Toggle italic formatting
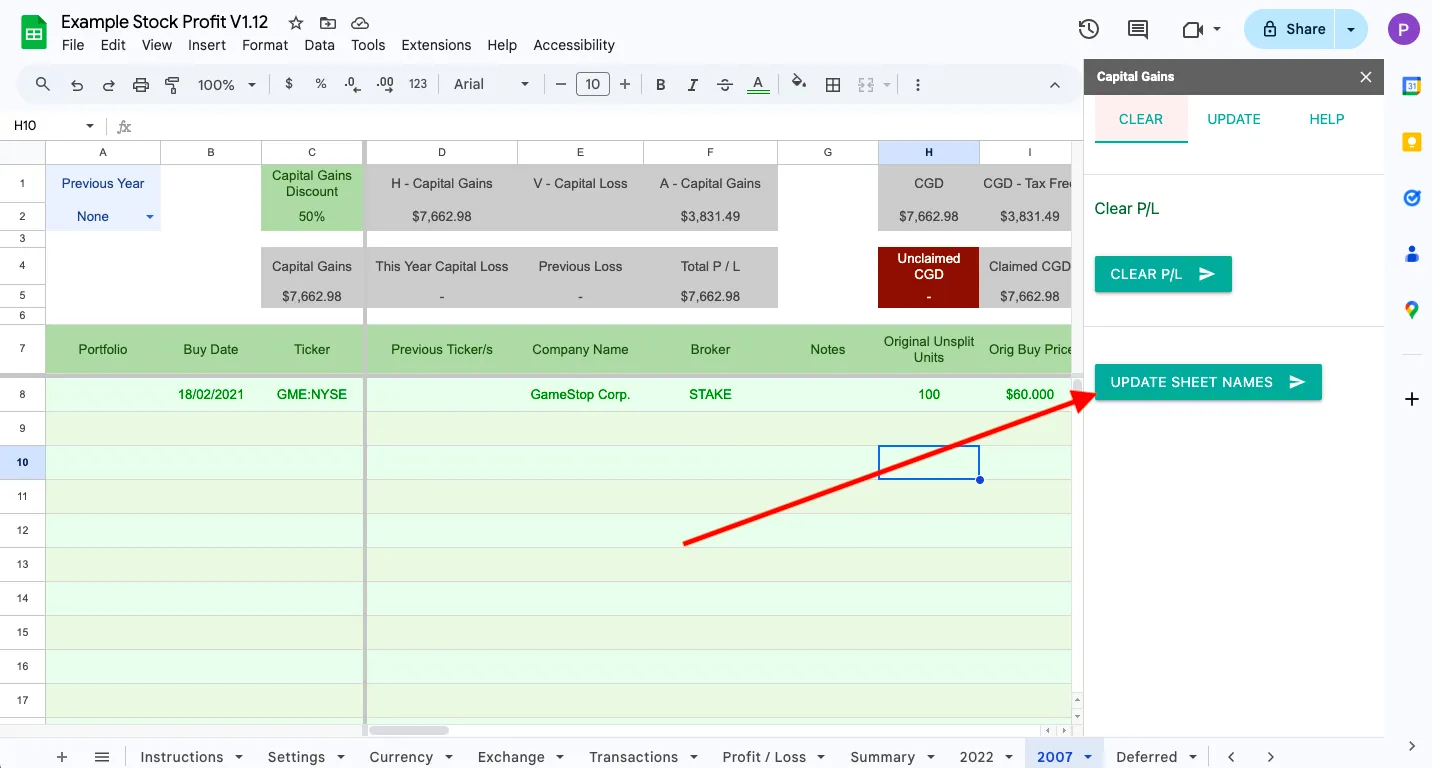This screenshot has width=1432, height=768. (692, 85)
